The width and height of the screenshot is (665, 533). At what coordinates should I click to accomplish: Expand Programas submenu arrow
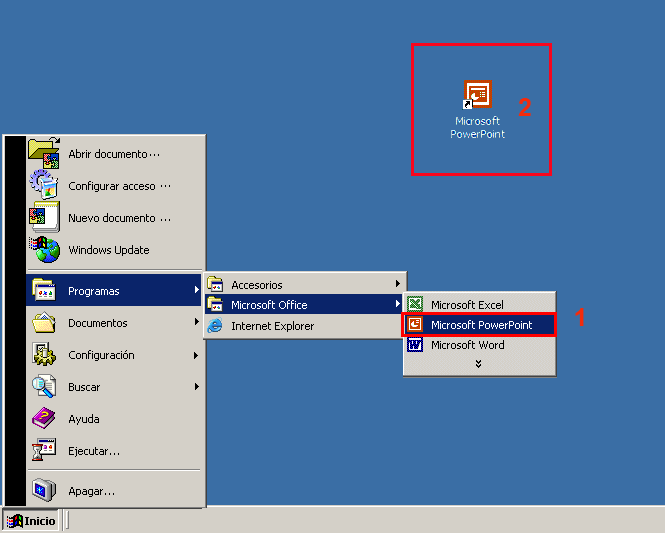coord(196,290)
